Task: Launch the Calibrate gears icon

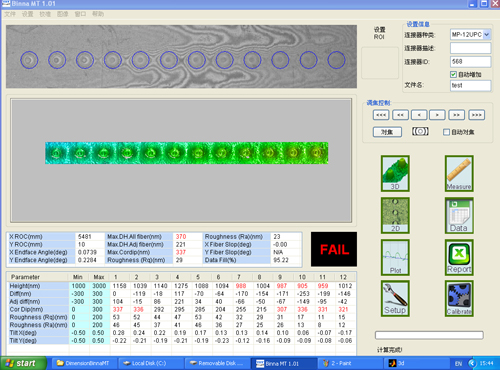Action: click(459, 298)
